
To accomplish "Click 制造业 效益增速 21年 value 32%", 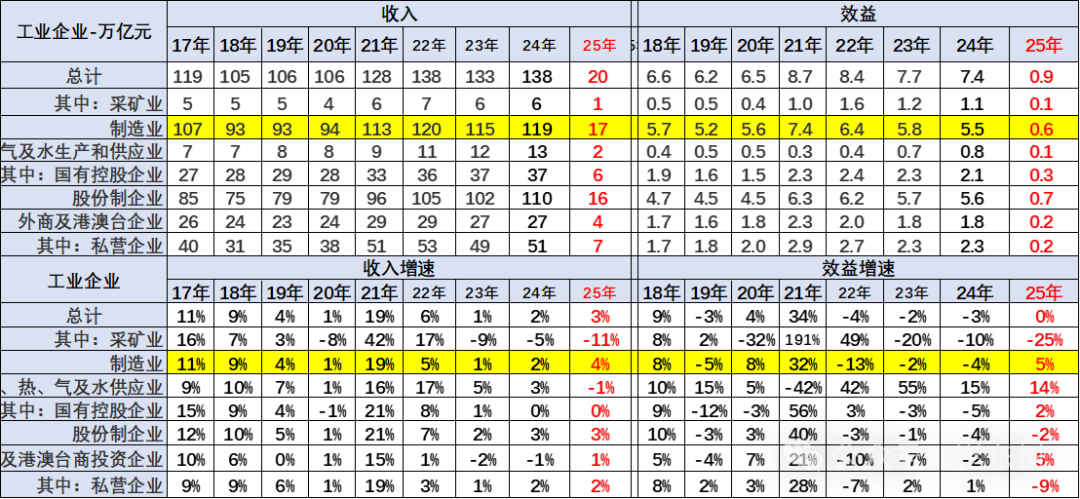I will 802,364.
